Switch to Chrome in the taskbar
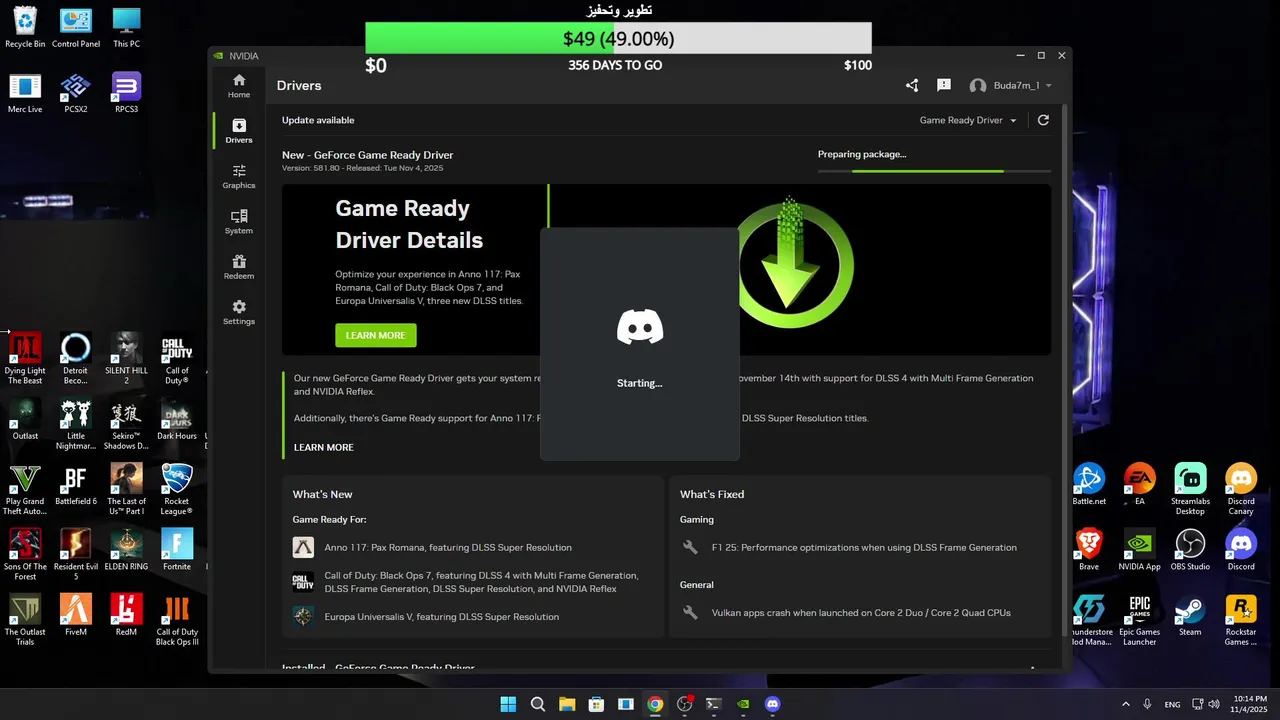Image resolution: width=1280 pixels, height=720 pixels. tap(655, 704)
